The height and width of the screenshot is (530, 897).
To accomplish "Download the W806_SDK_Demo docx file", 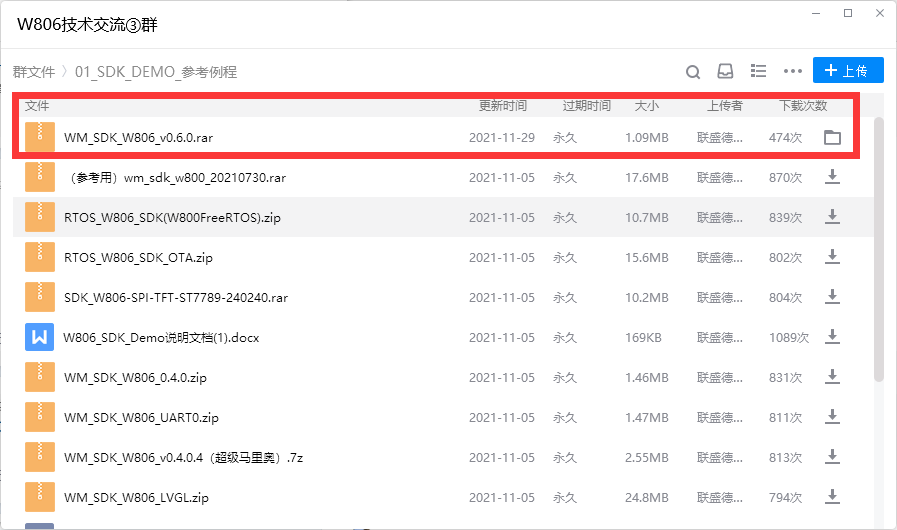I will click(x=832, y=337).
